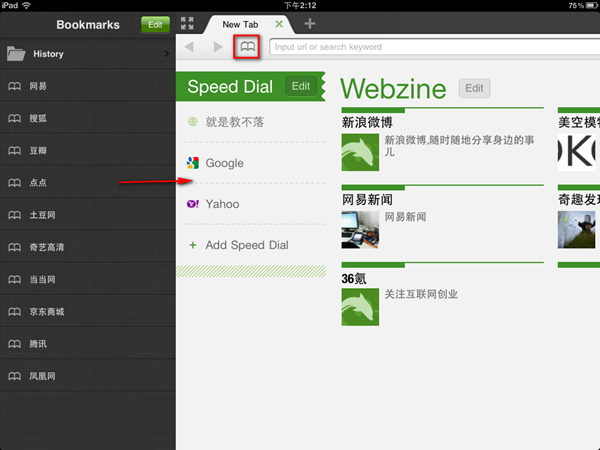Screen dimensions: 600x450
Task: Tap the WiFi status icon
Action: point(26,5)
